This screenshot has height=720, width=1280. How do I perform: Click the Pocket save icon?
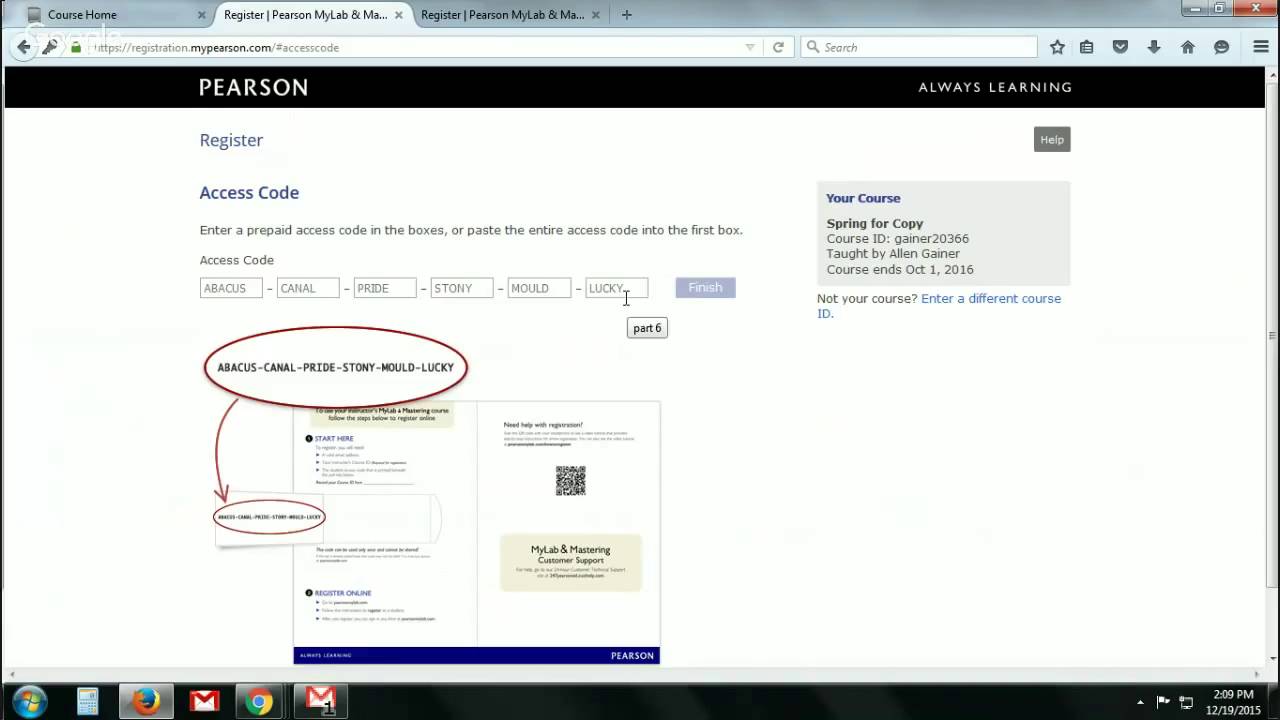(x=1121, y=47)
